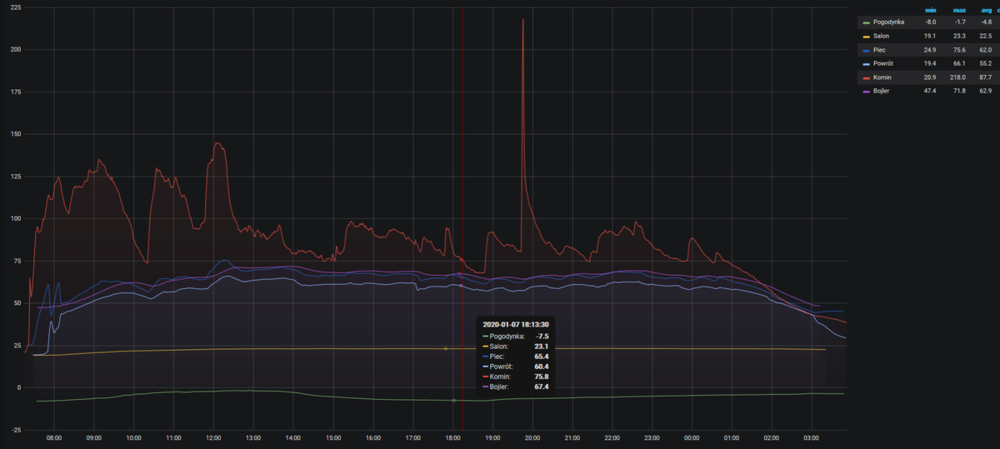Click the Komin curve peak around 12:00
This screenshot has width=1000, height=449.
pyautogui.click(x=217, y=144)
